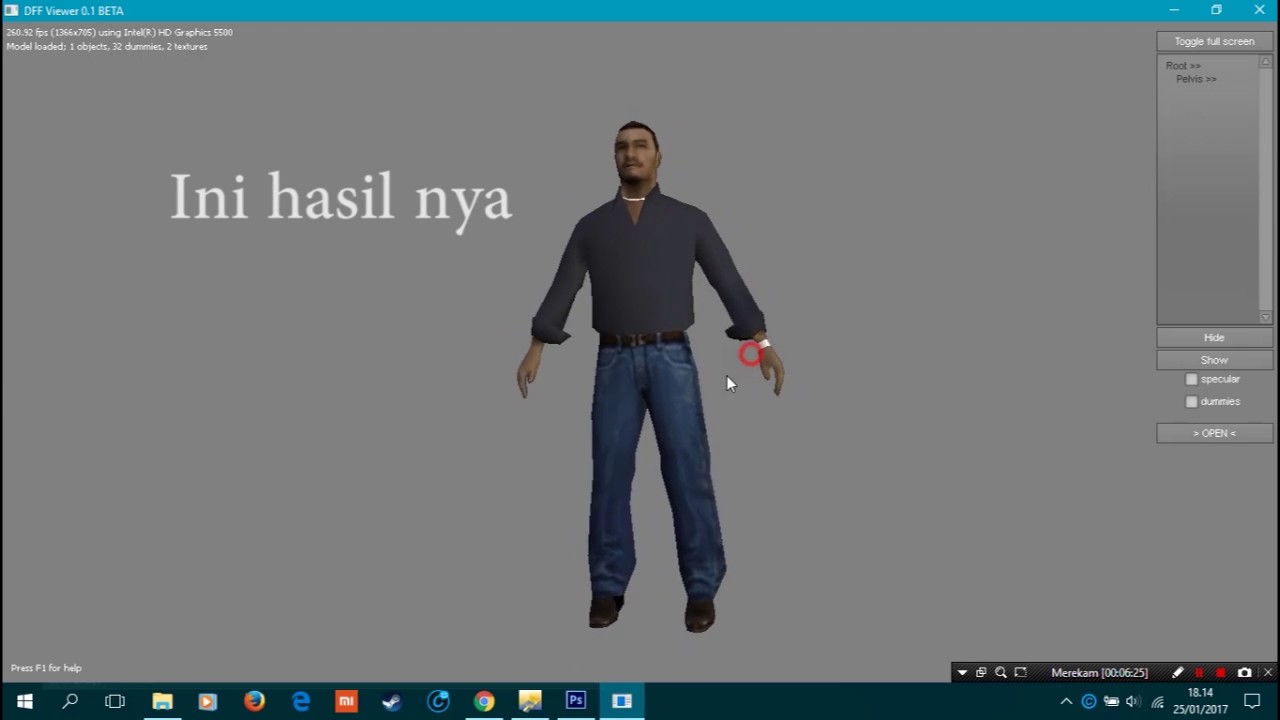Screen dimensions: 1280x720
Task: Click the DFF Viewer taskbar icon
Action: tap(622, 701)
